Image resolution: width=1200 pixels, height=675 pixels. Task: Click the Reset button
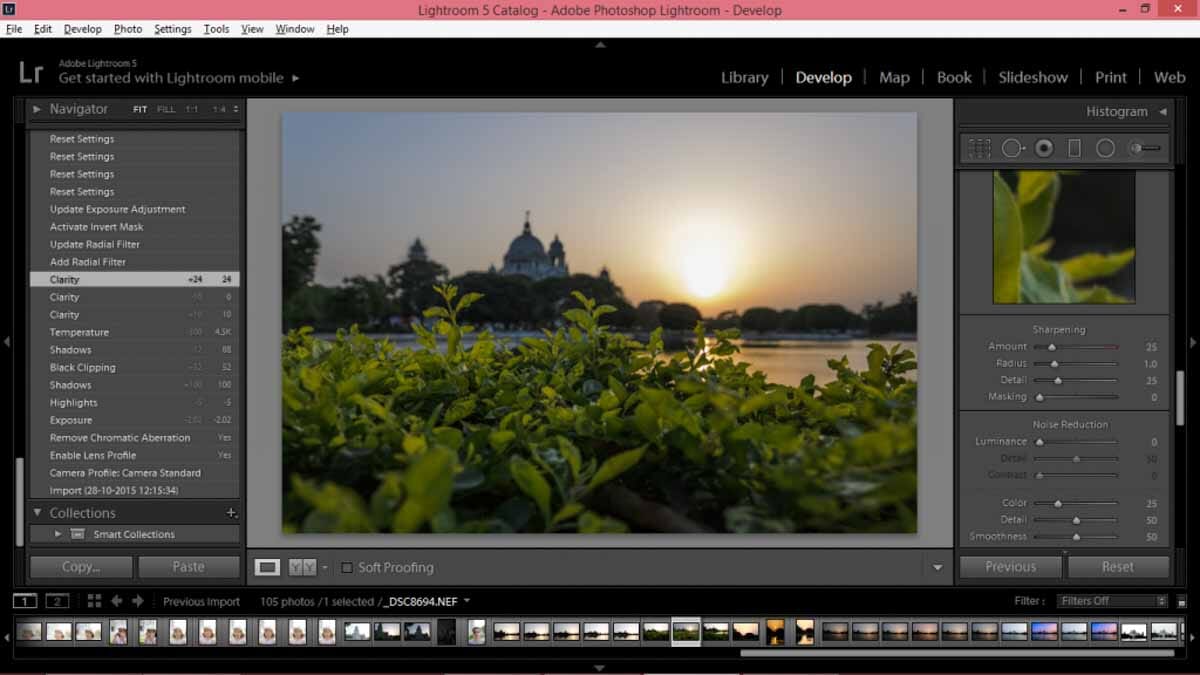point(1118,566)
